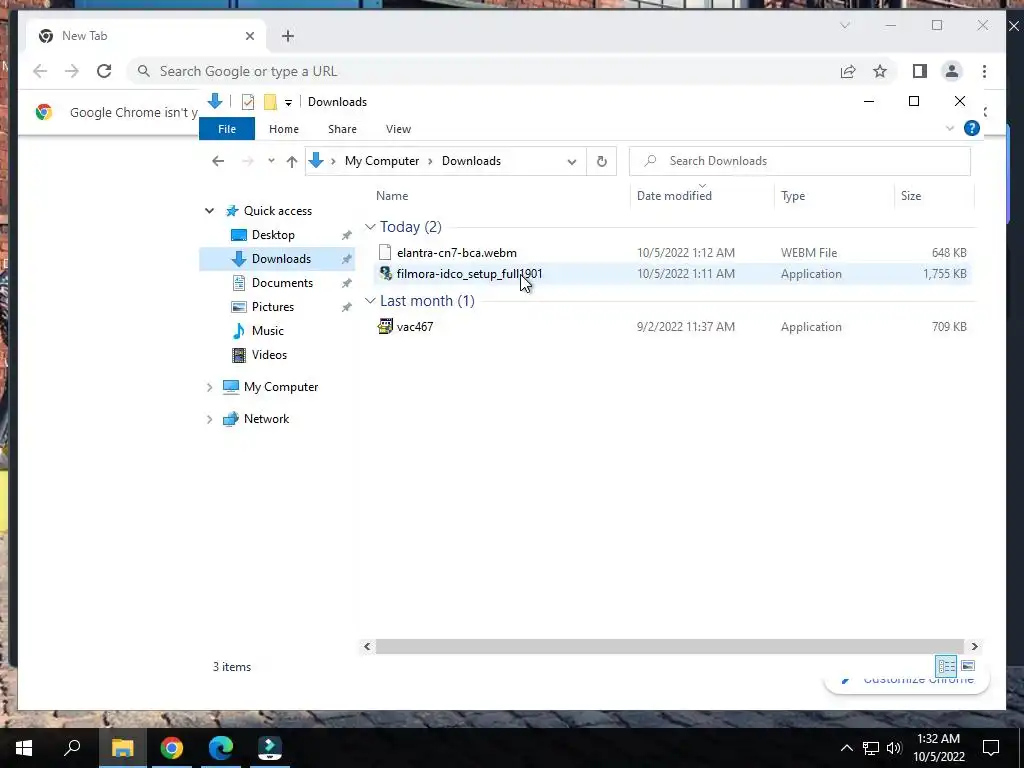The width and height of the screenshot is (1024, 768).
Task: Click the webm file's blank document icon
Action: point(385,252)
